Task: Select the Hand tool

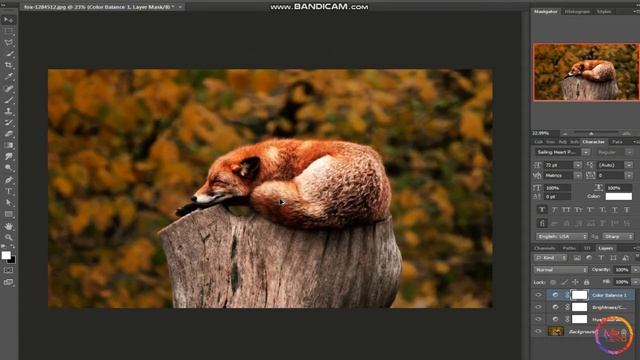Action: [8, 226]
